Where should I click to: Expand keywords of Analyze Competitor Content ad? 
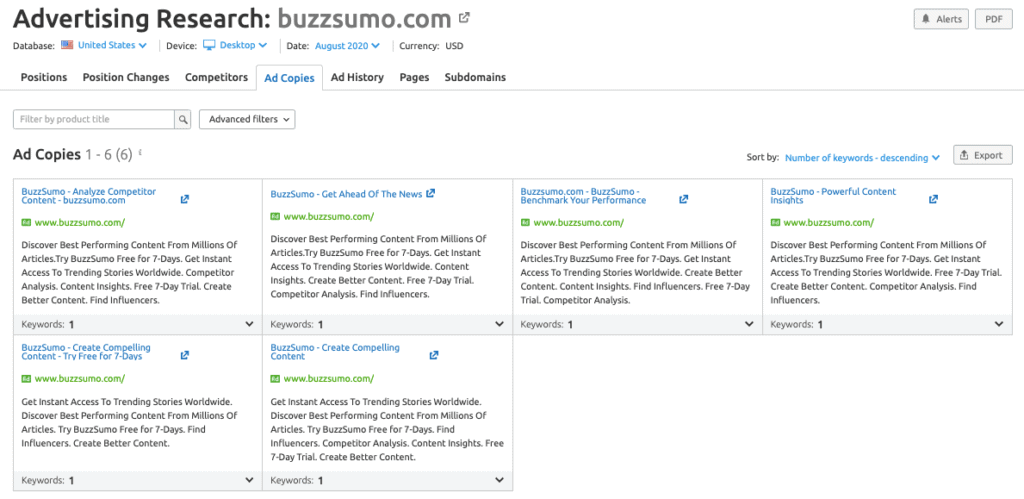[x=249, y=324]
